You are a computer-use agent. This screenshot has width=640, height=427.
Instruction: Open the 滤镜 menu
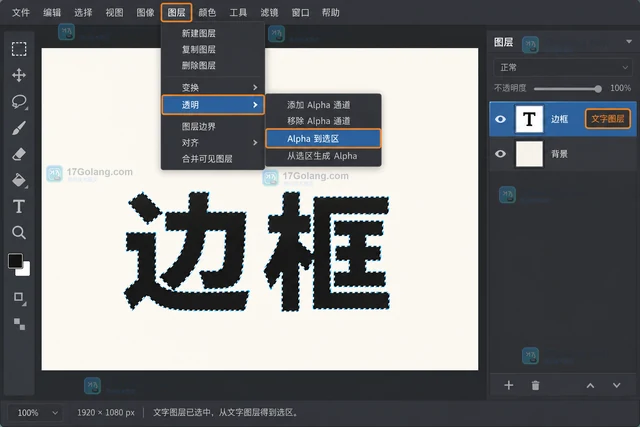click(x=269, y=13)
